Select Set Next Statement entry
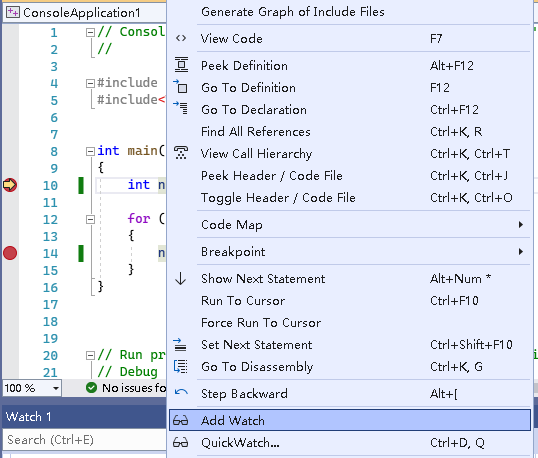The width and height of the screenshot is (538, 458). click(350, 344)
